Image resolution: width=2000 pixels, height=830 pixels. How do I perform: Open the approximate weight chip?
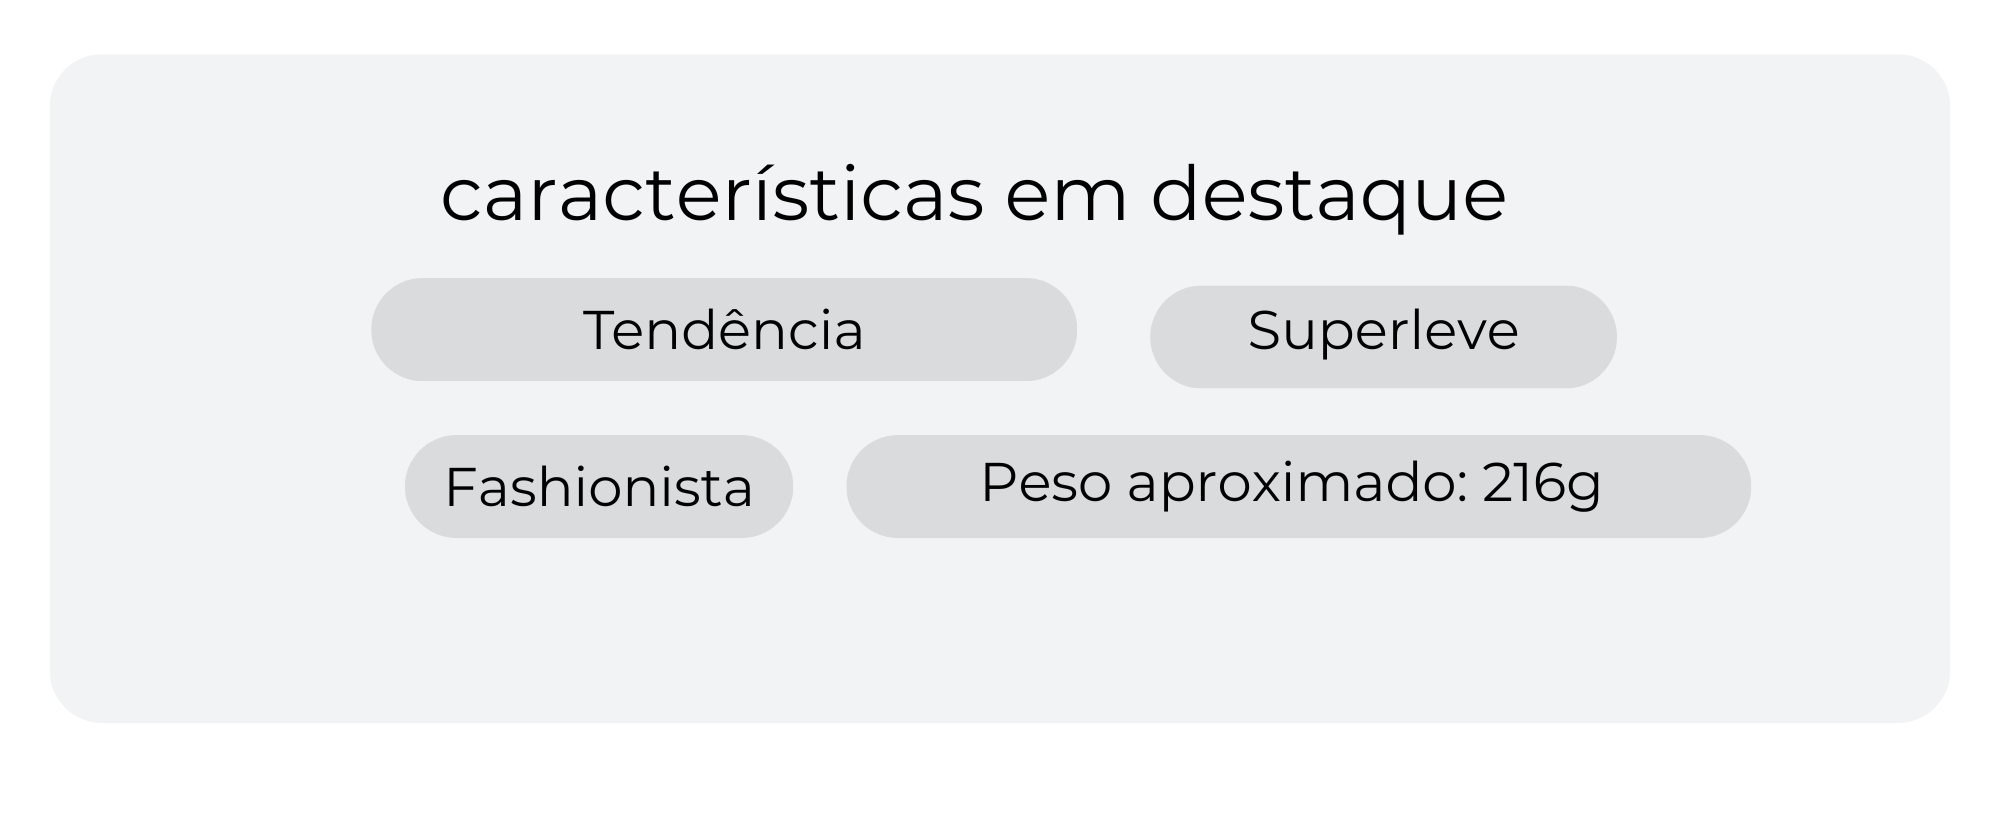[x=1298, y=486]
